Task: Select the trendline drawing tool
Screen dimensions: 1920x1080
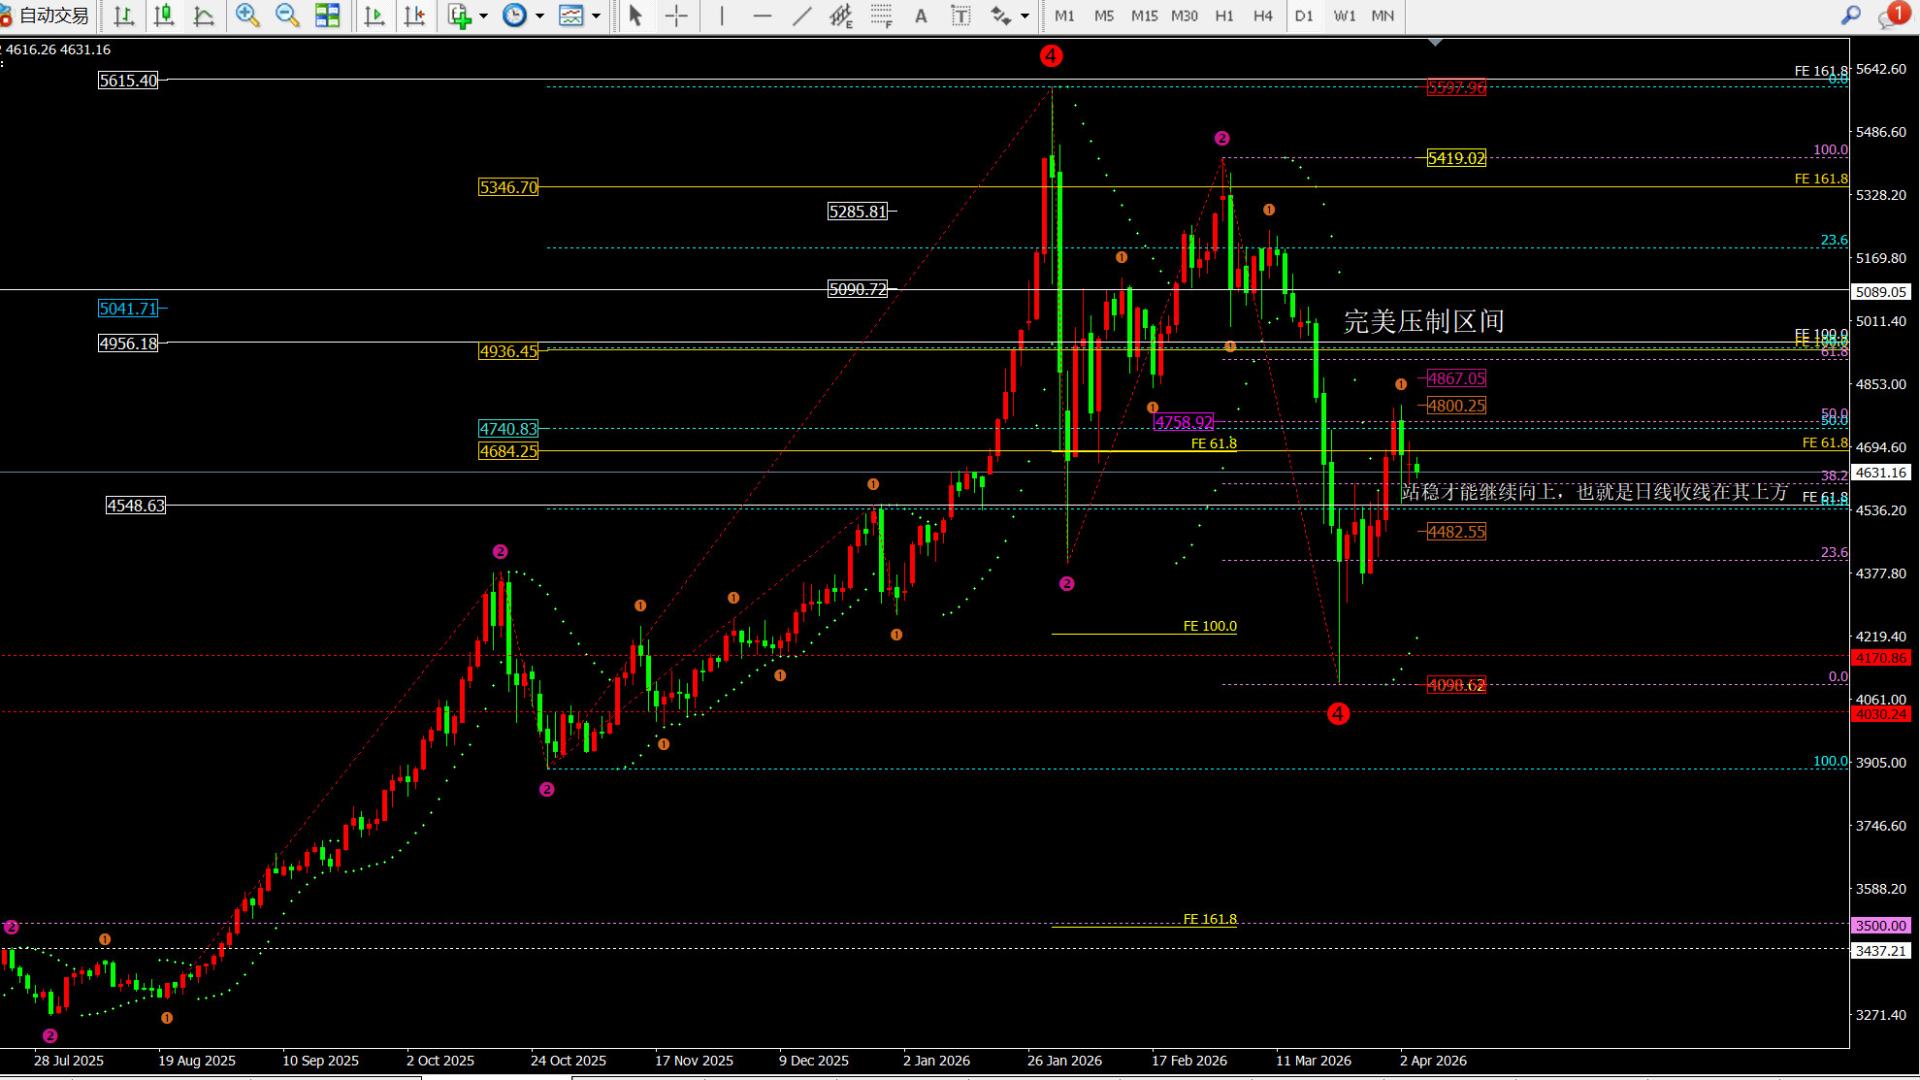Action: pyautogui.click(x=802, y=16)
